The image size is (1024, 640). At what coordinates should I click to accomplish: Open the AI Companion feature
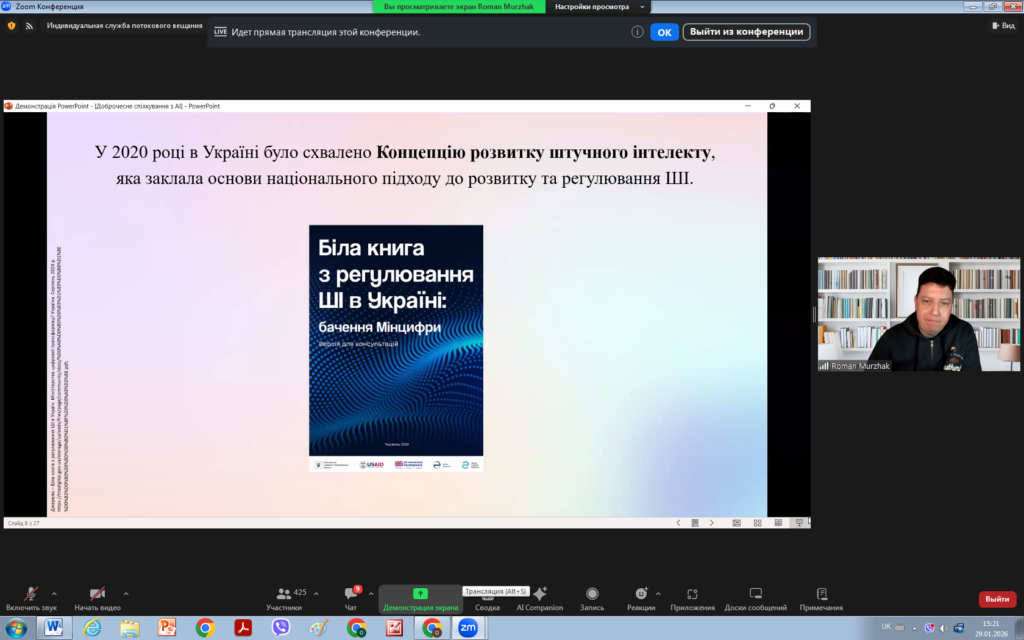tap(540, 596)
